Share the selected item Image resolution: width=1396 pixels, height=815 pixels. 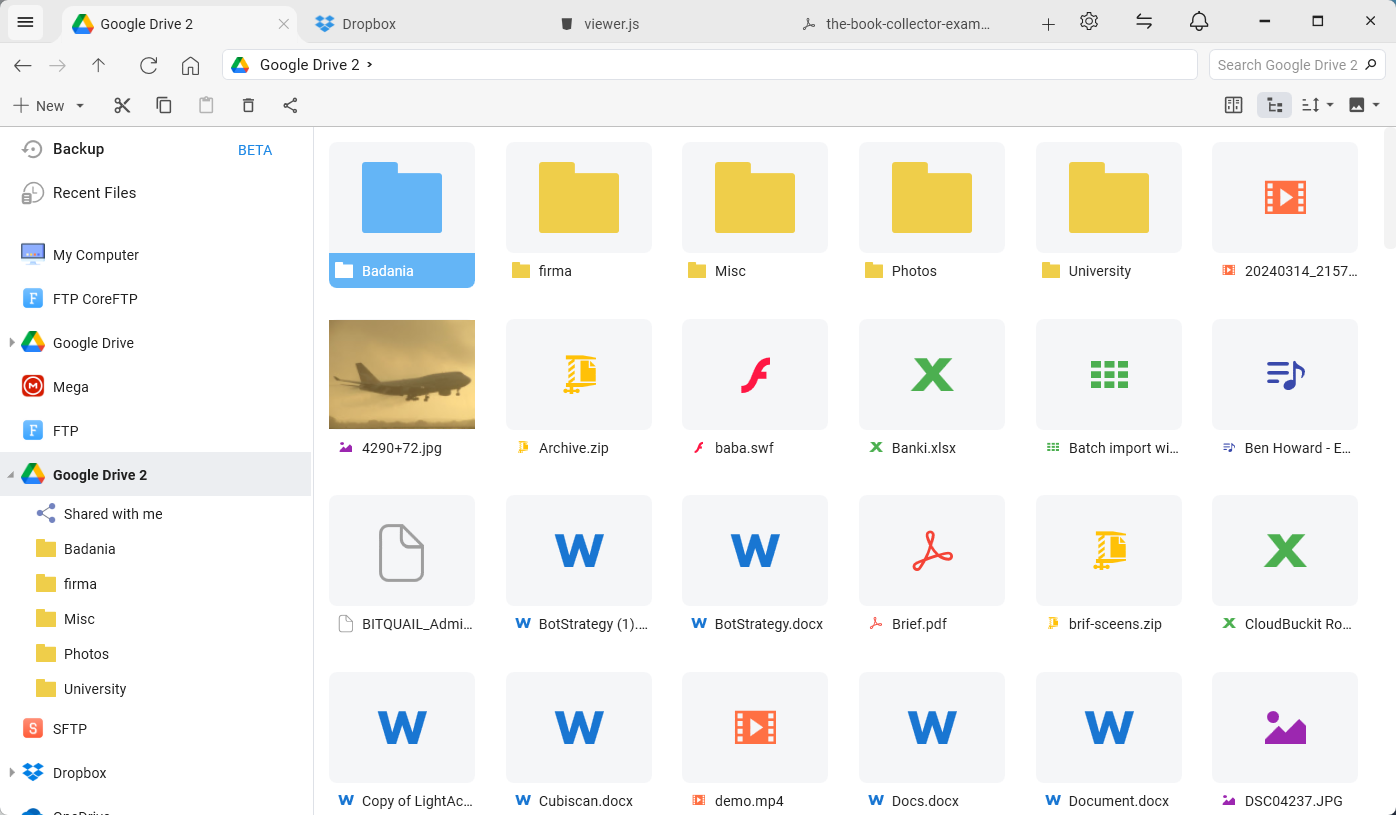click(290, 105)
